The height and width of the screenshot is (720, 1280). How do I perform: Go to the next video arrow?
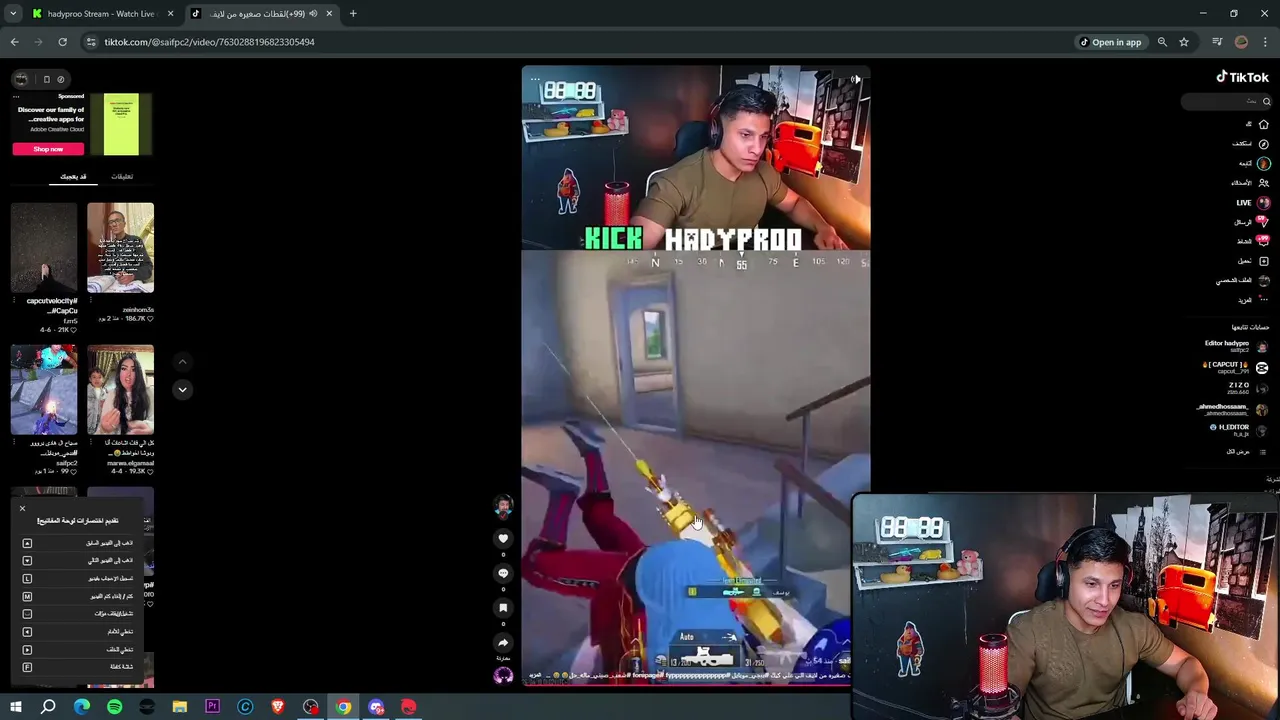pos(182,389)
